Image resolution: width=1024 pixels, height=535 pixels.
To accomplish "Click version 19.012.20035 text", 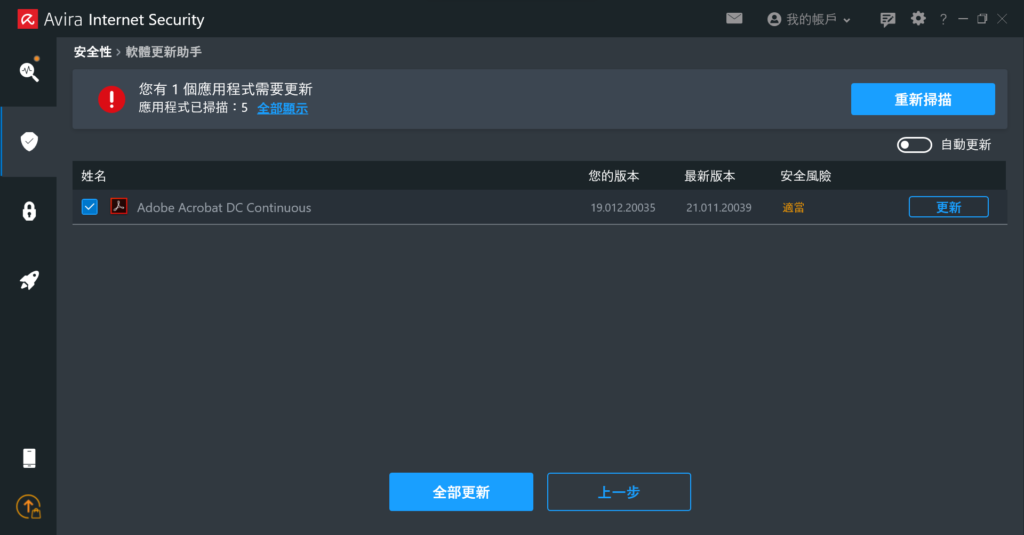I will click(623, 208).
